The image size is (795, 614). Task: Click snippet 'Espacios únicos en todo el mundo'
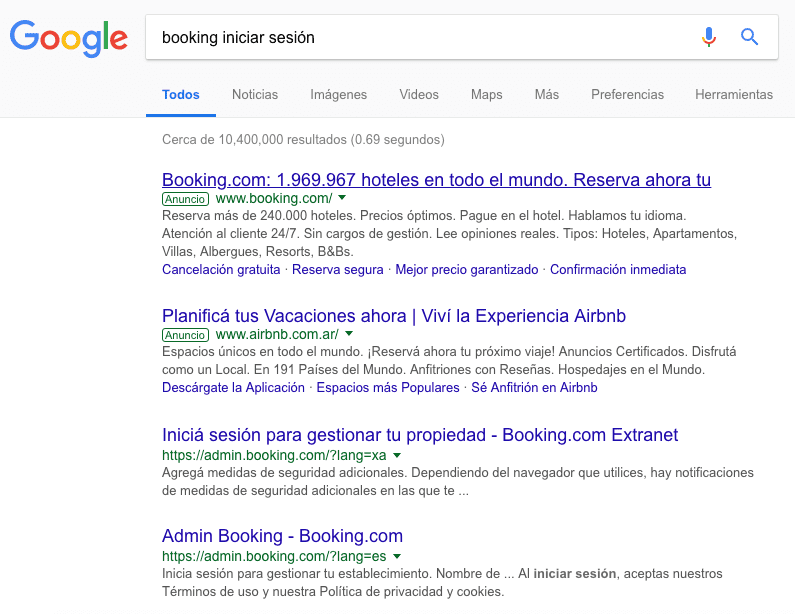tap(449, 360)
